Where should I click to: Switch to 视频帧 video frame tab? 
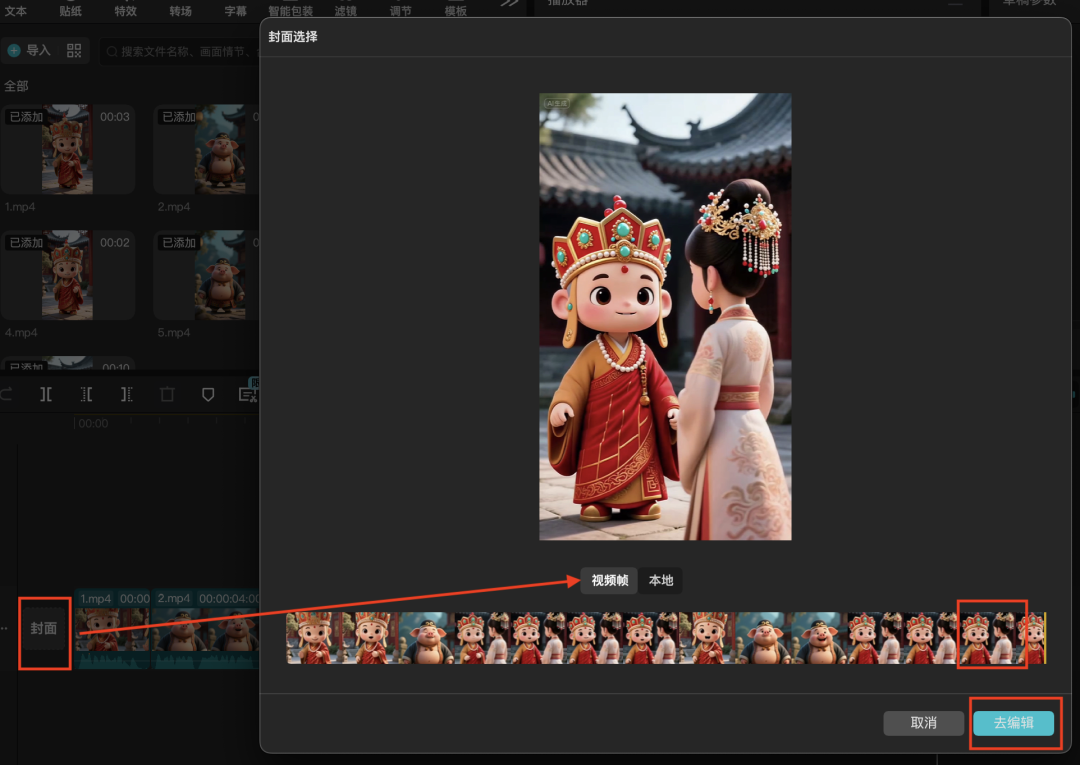tap(609, 581)
